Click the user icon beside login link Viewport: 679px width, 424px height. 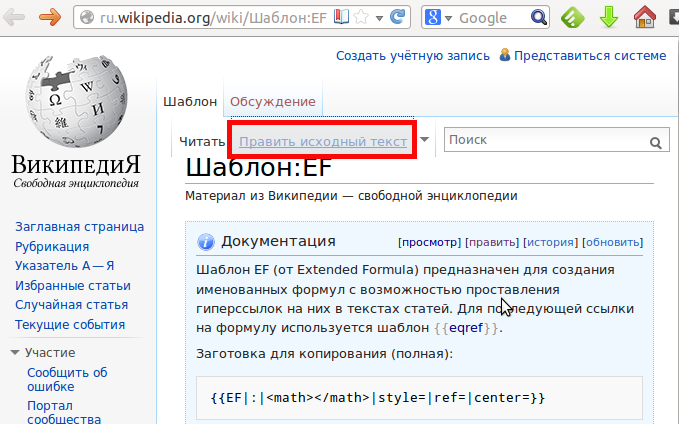[x=504, y=55]
